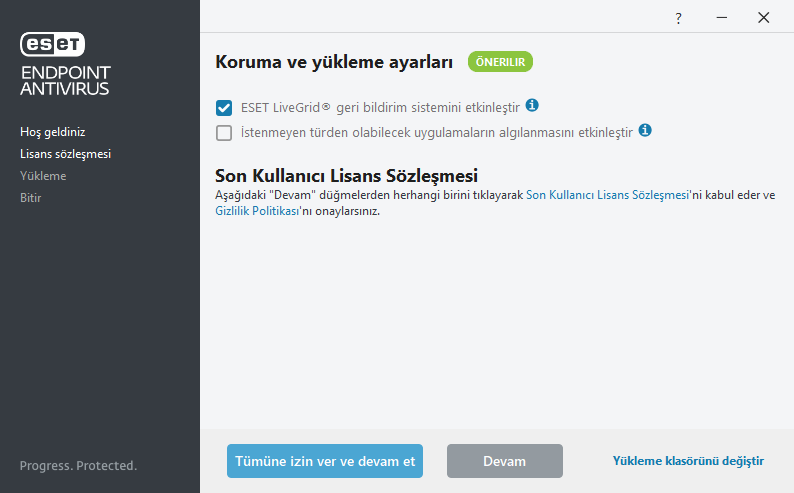Click Tümüne izin ver ve devam et
794x493 pixels.
click(325, 461)
